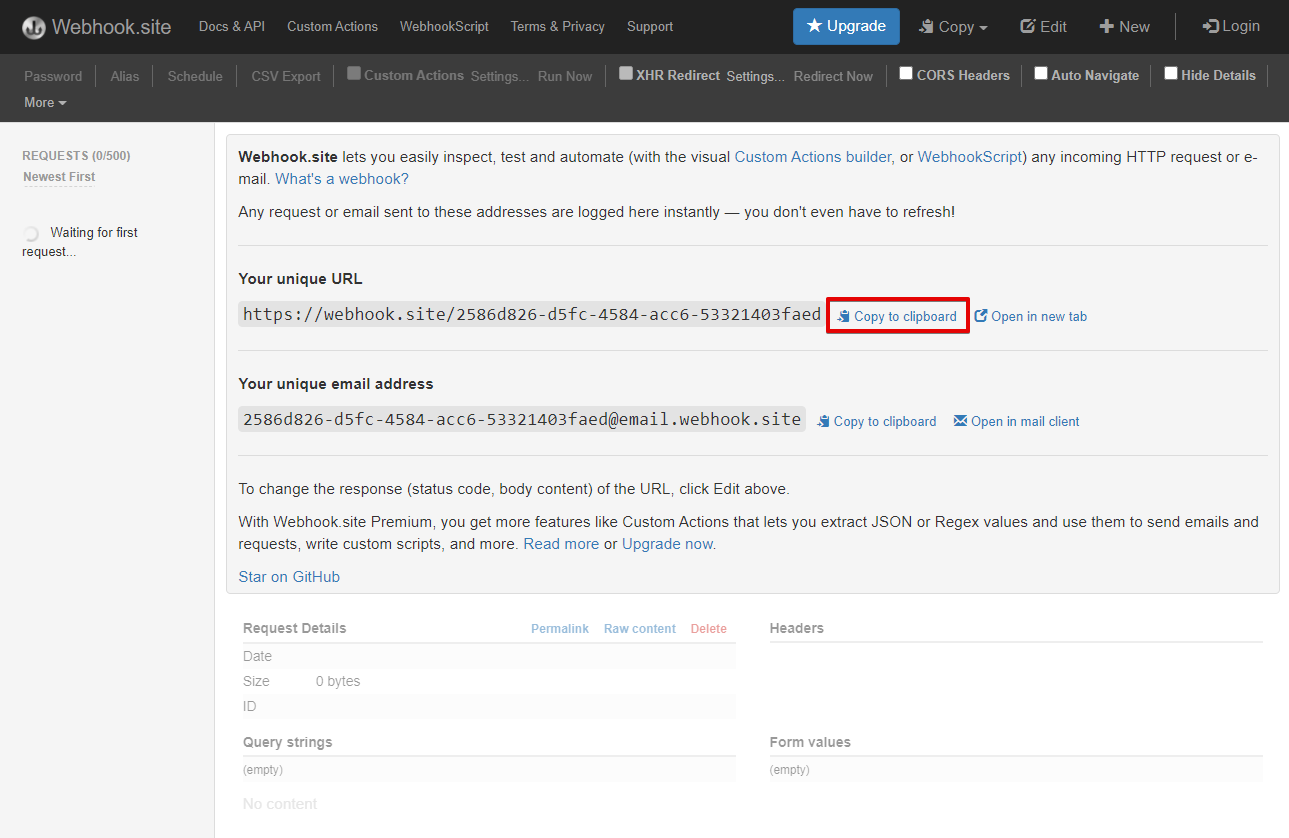Open the Support menu item
The height and width of the screenshot is (838, 1289).
pos(649,26)
